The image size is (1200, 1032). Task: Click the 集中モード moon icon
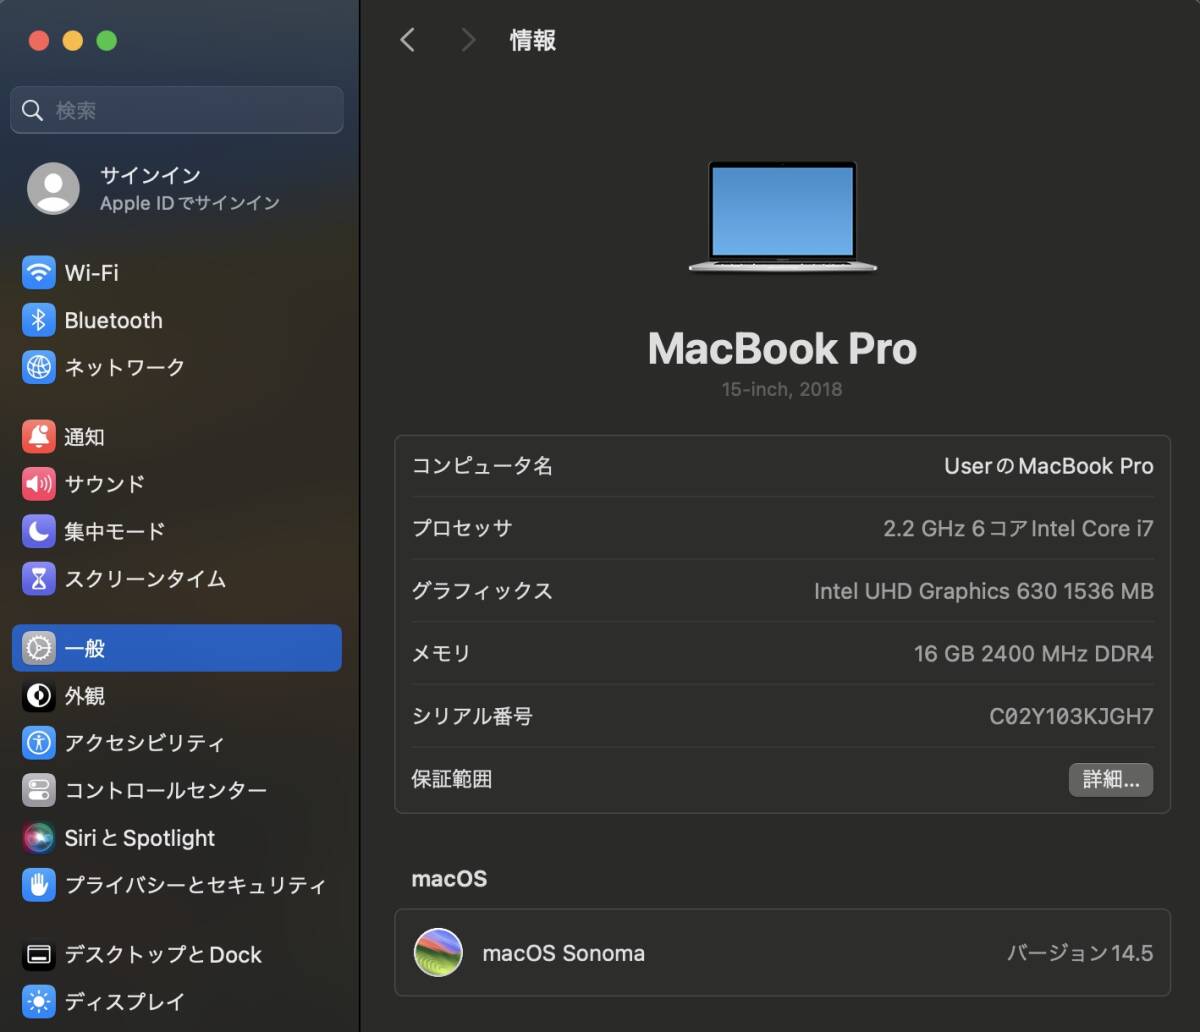click(39, 531)
